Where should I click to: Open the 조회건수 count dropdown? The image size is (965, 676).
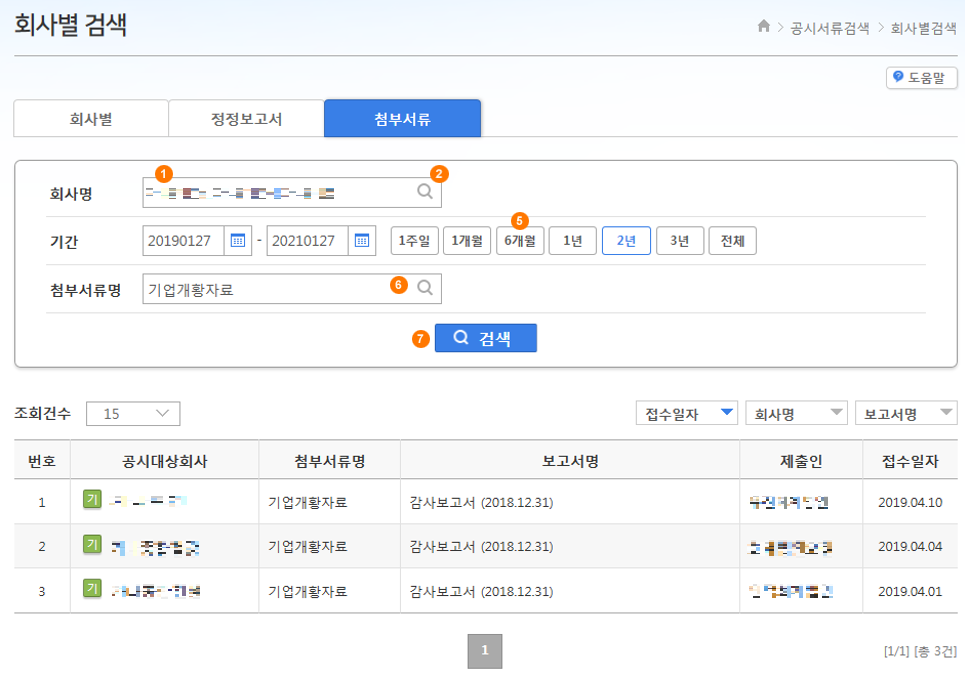[x=133, y=413]
